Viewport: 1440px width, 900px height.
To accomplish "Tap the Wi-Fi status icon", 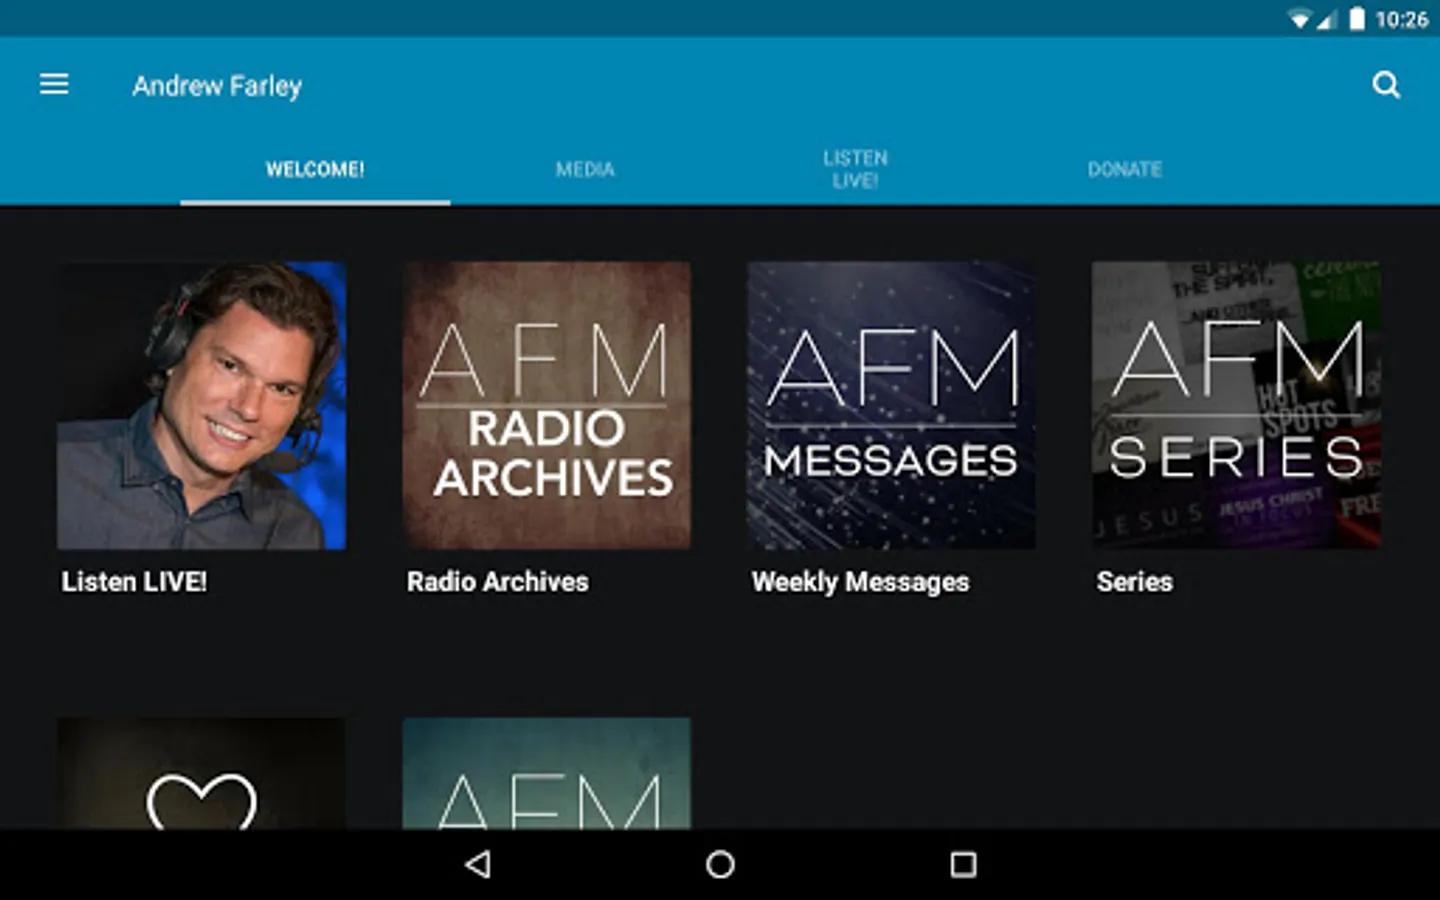I will tap(1299, 20).
